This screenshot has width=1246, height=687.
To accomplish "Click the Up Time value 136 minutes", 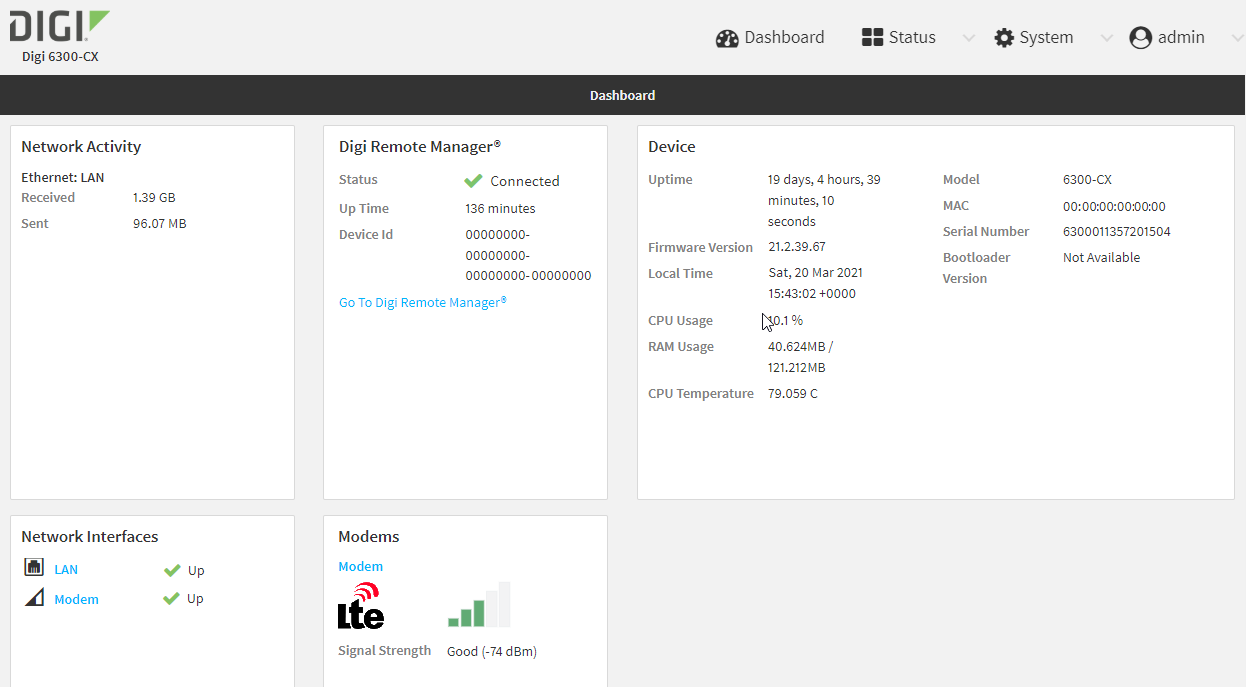I will [x=501, y=209].
